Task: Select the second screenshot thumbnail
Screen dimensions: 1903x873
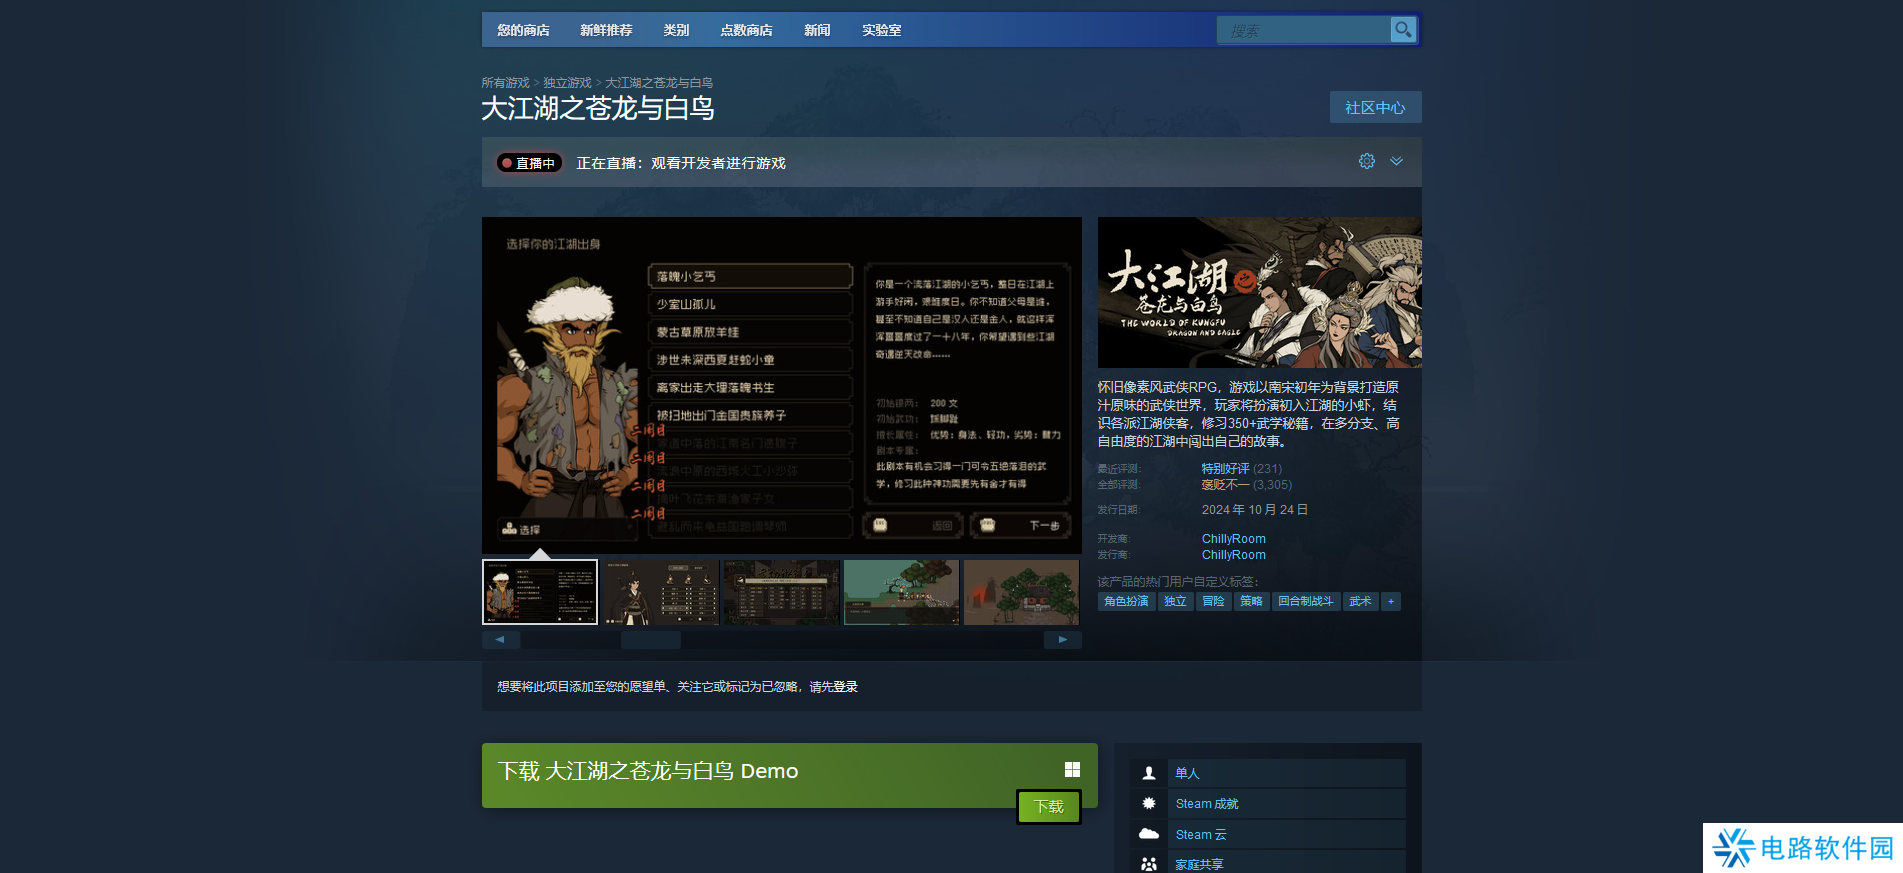Action: [660, 592]
